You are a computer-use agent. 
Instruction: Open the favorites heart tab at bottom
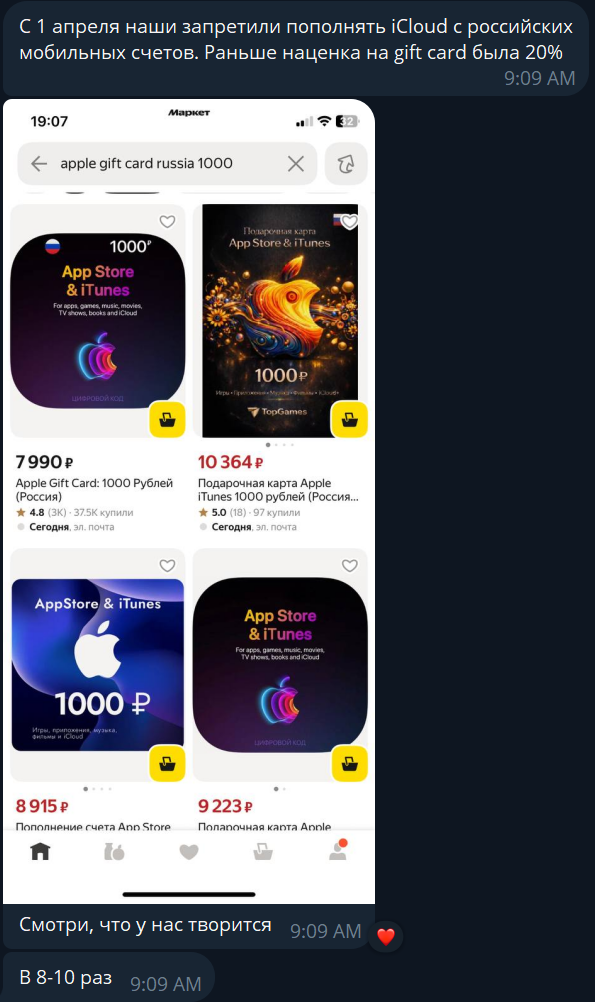[x=189, y=852]
